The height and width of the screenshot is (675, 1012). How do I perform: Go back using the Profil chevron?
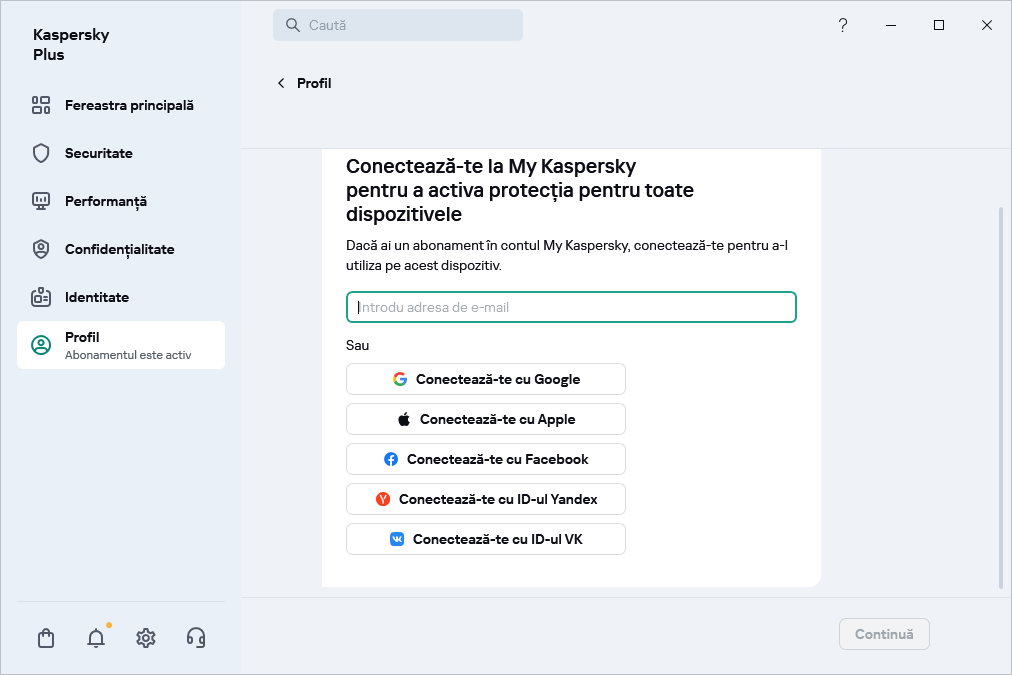click(281, 83)
